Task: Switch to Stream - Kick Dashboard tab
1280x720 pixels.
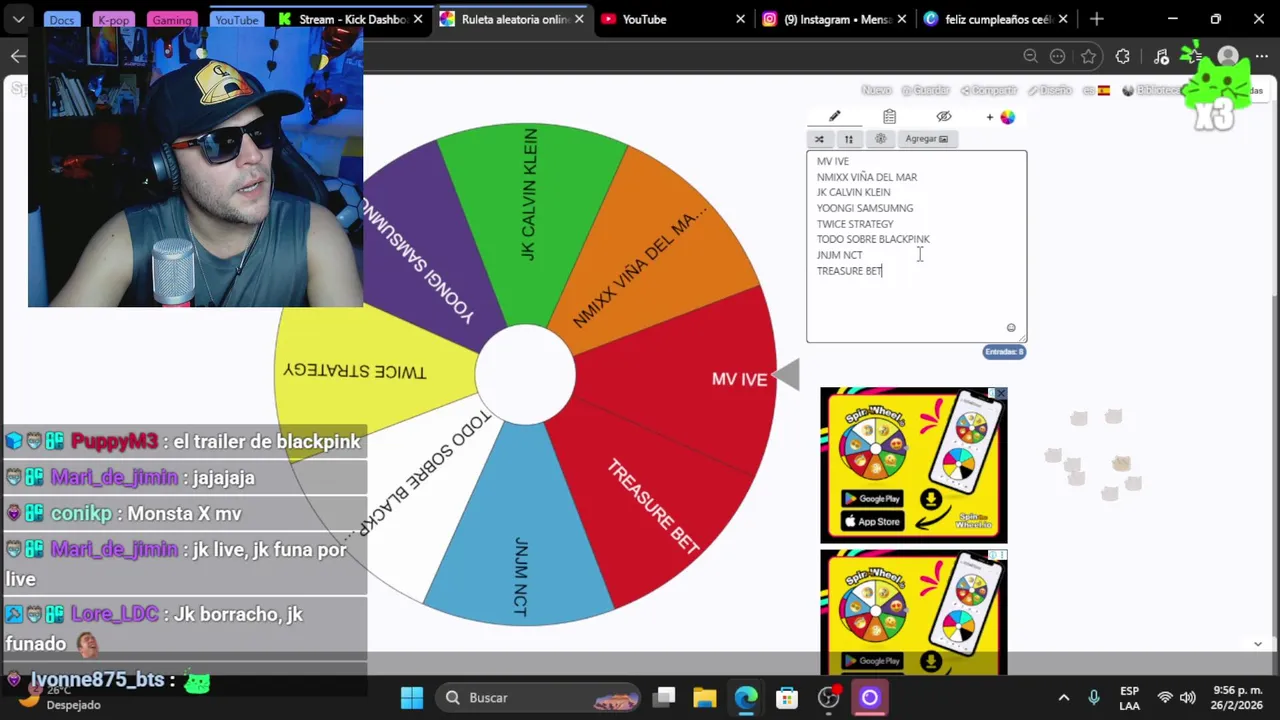Action: point(350,19)
